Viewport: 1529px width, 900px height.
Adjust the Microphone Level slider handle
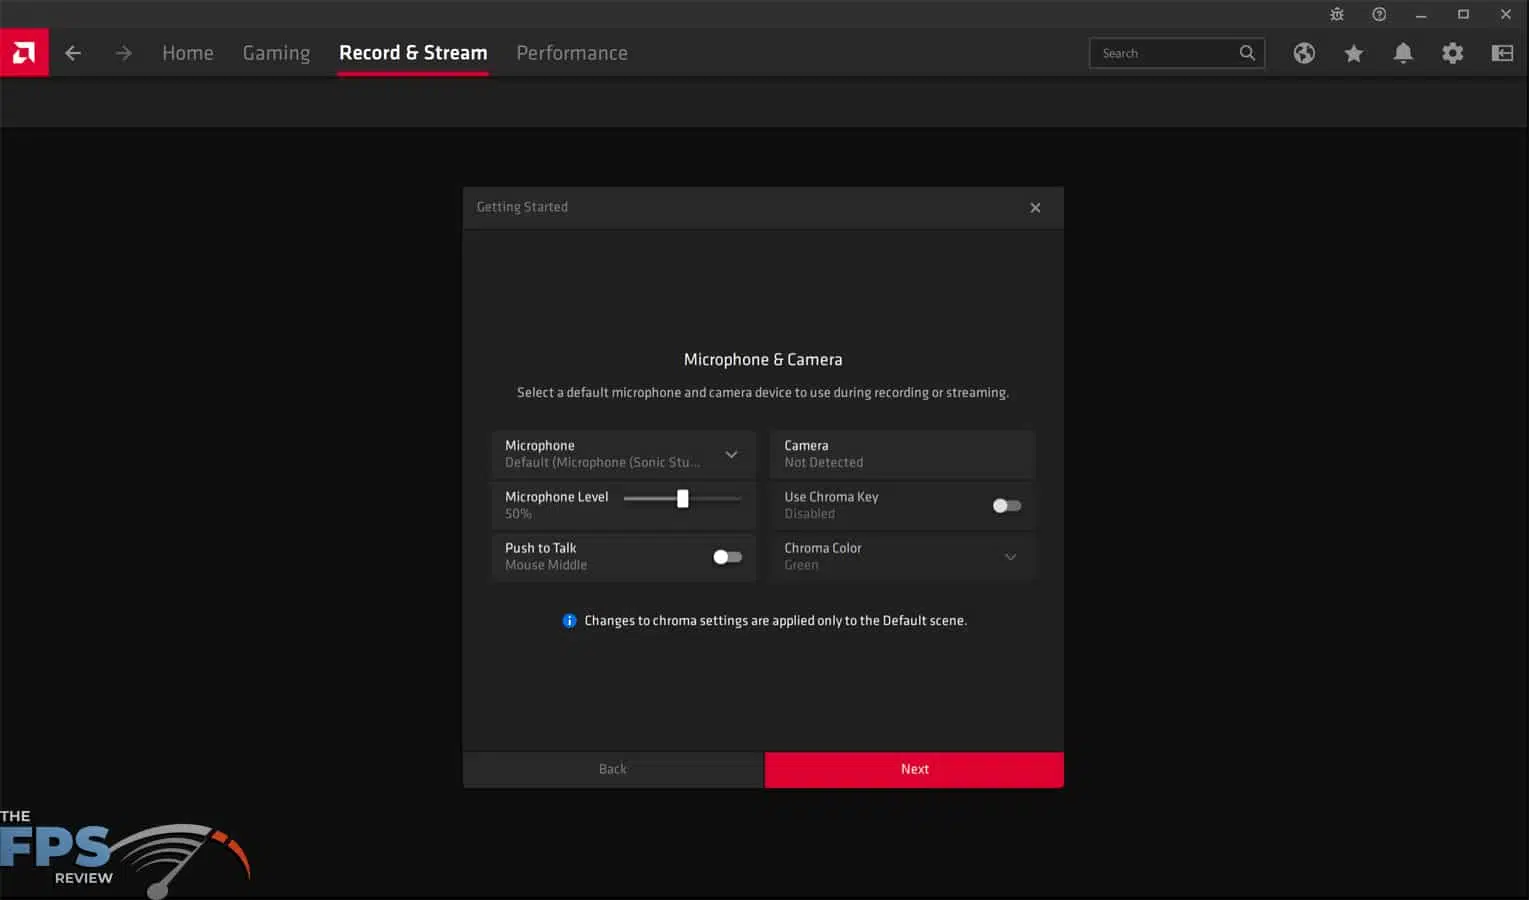point(683,498)
